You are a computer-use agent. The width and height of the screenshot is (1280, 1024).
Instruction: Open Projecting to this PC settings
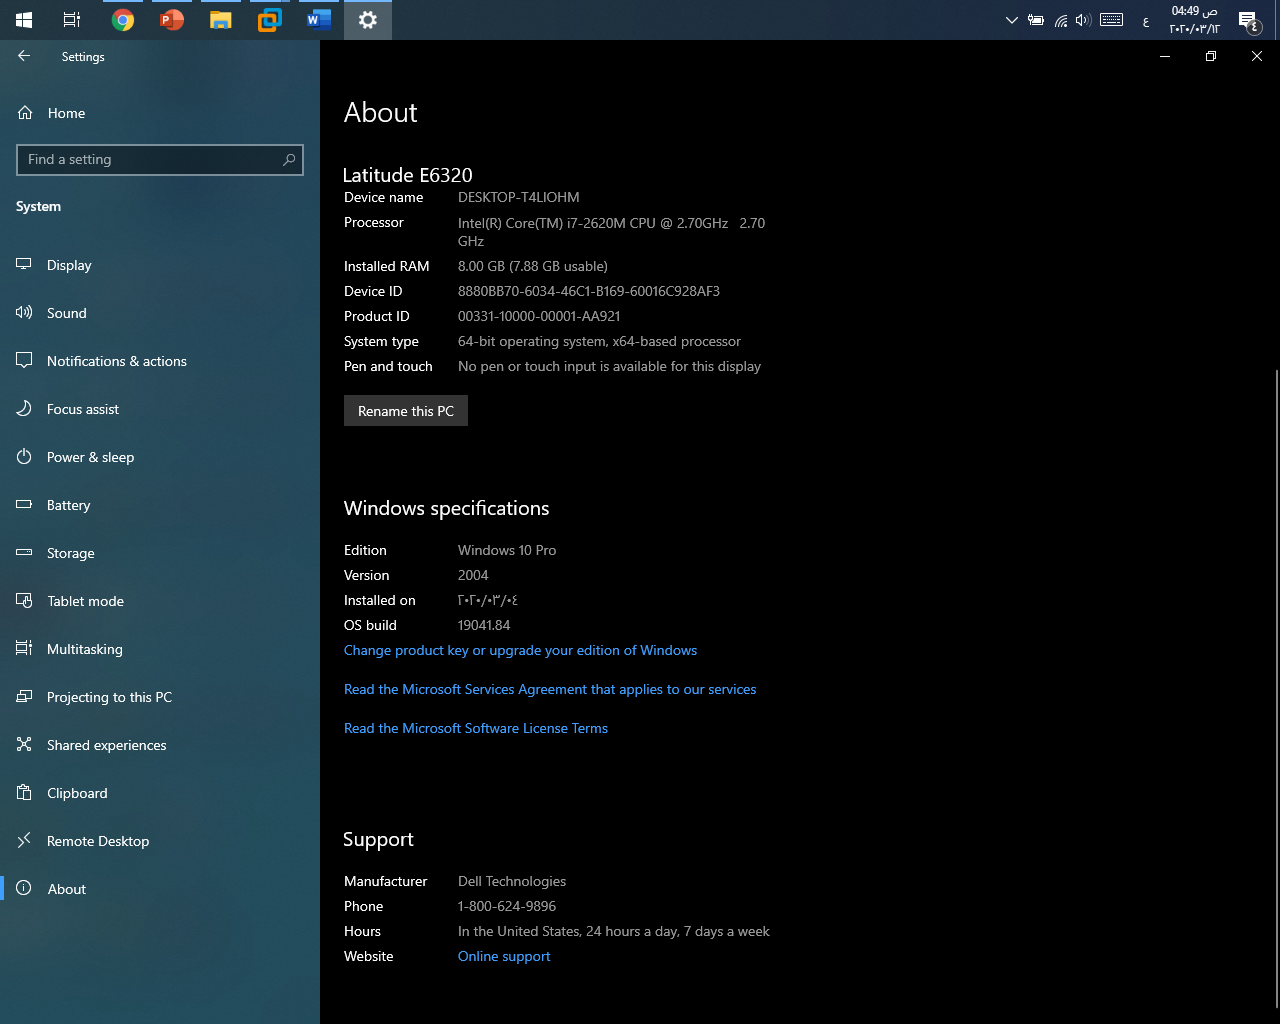[160, 697]
